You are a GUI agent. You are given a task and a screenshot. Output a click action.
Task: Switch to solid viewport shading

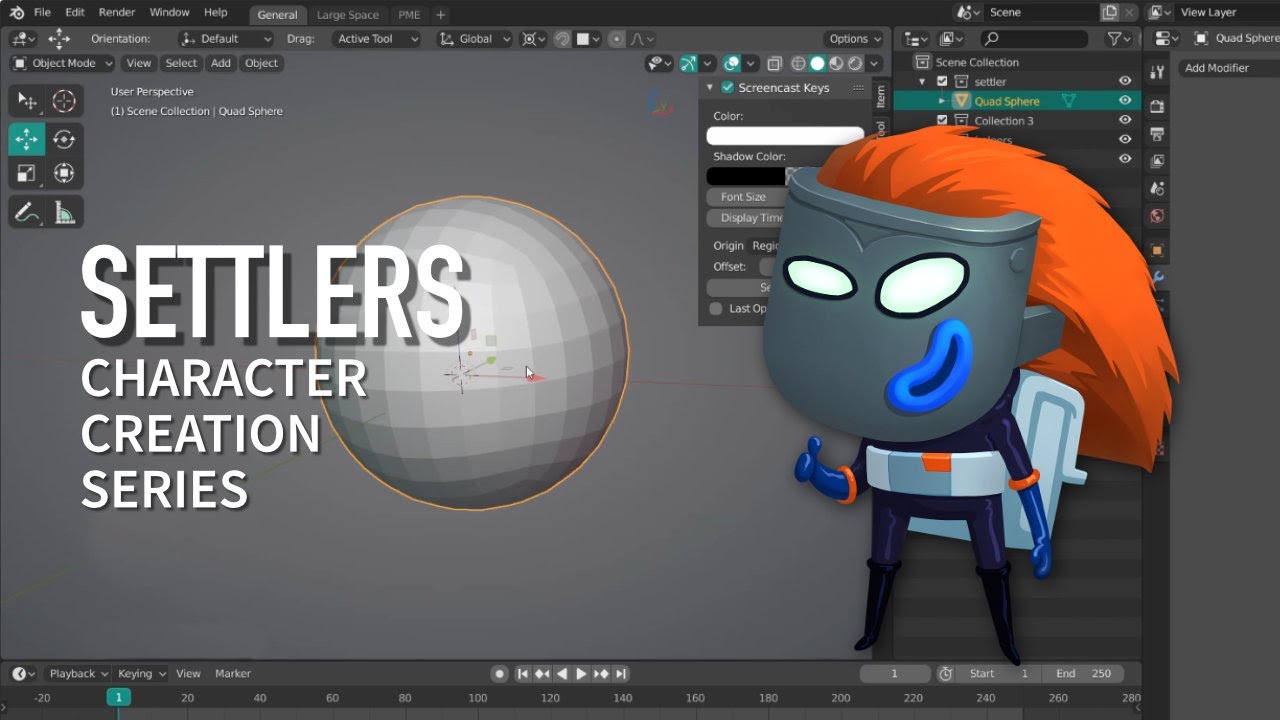[817, 63]
